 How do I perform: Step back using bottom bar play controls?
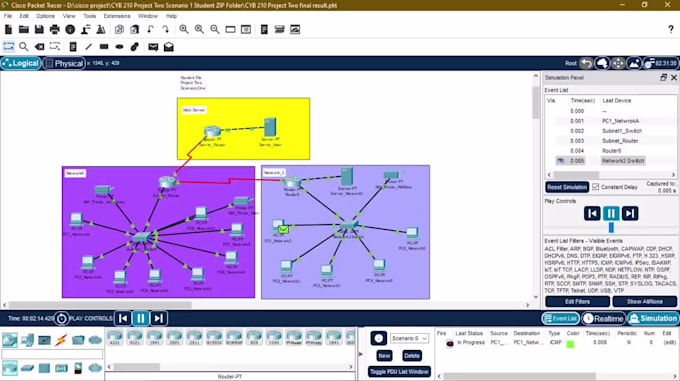click(x=123, y=319)
